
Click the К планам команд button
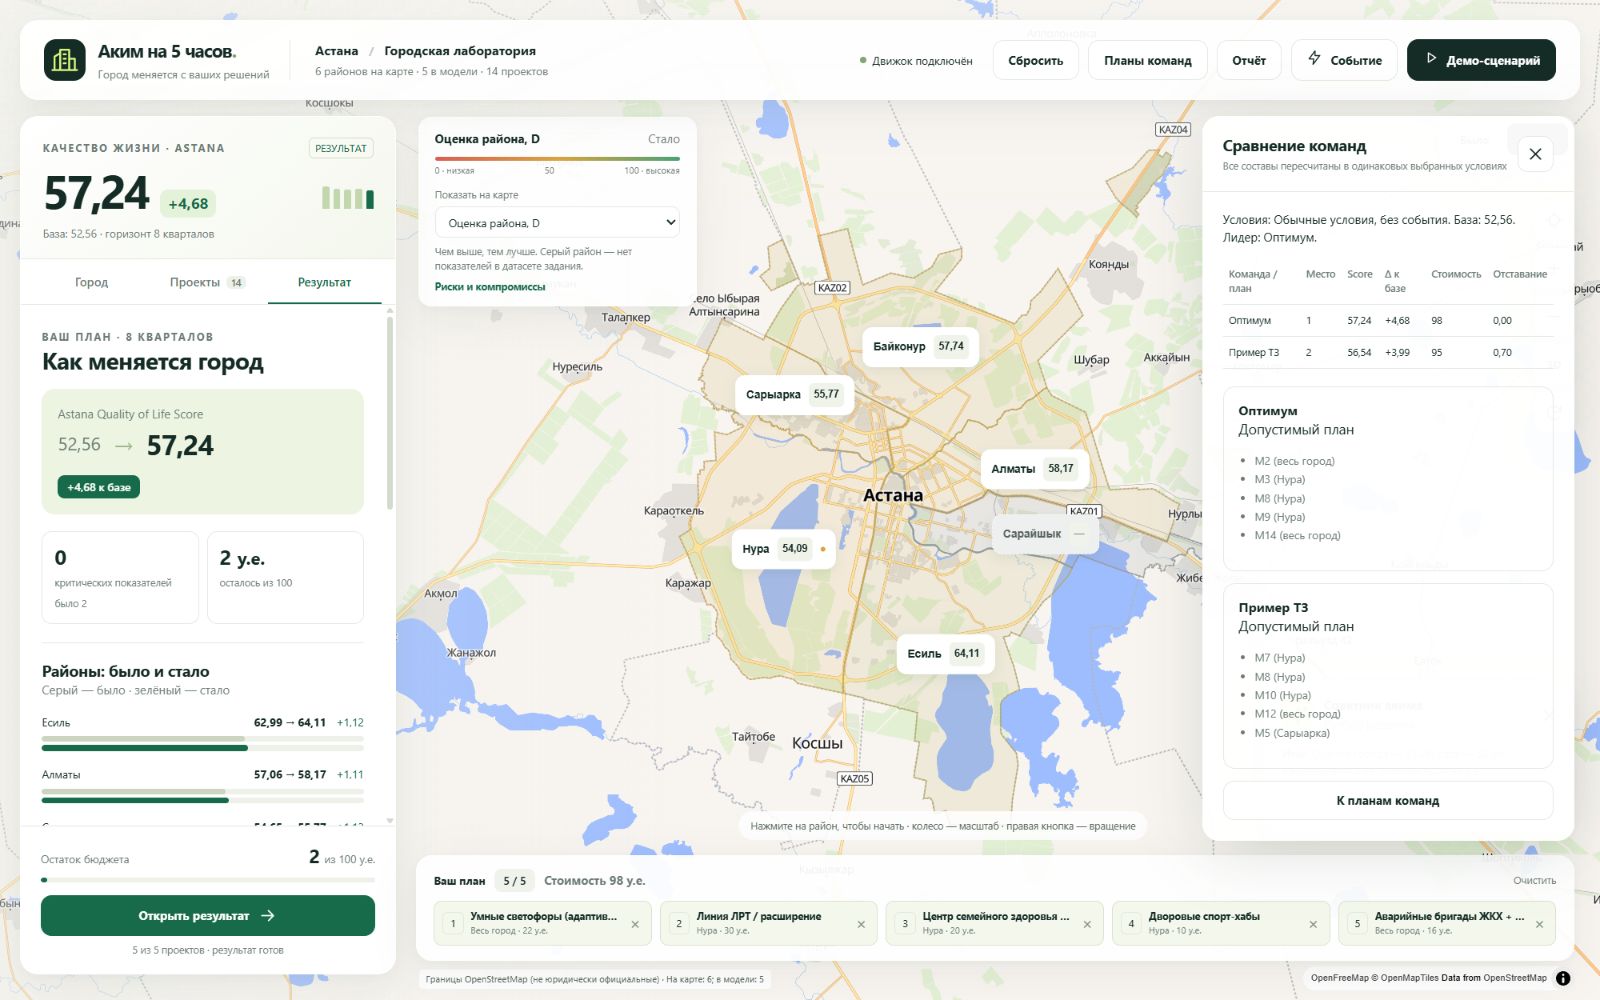[1388, 800]
